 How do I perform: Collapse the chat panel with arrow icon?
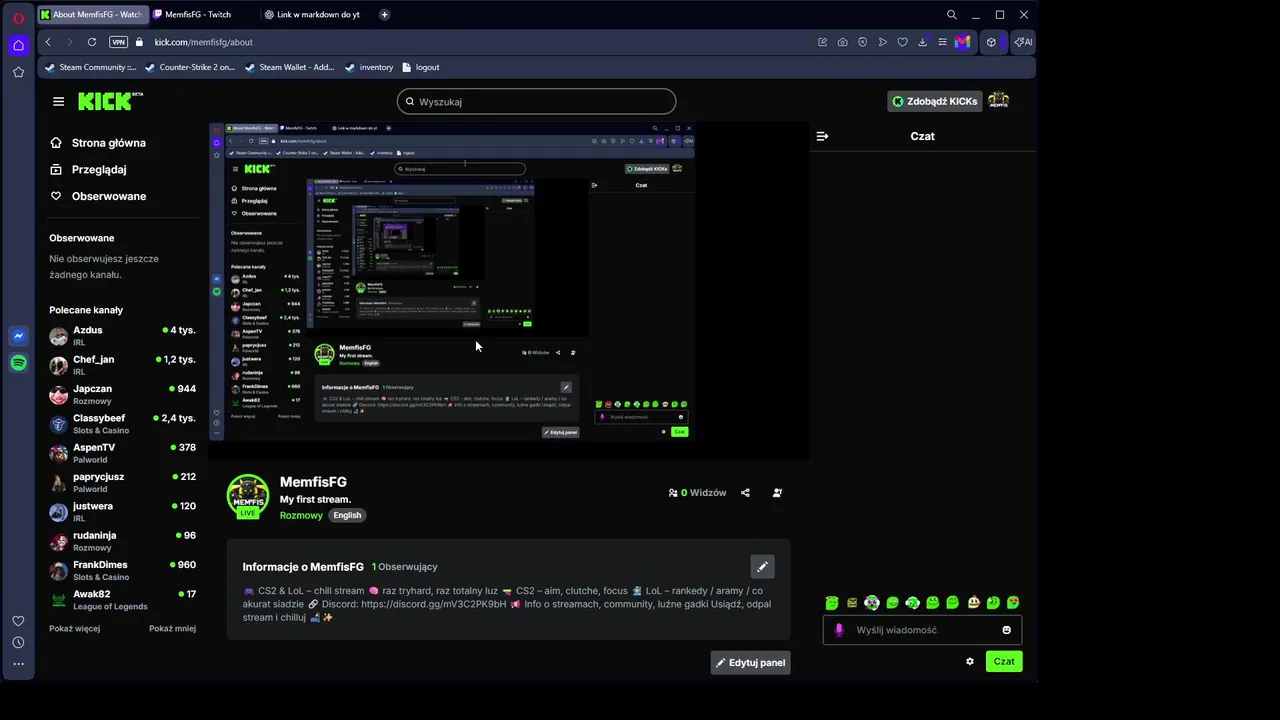coord(822,136)
